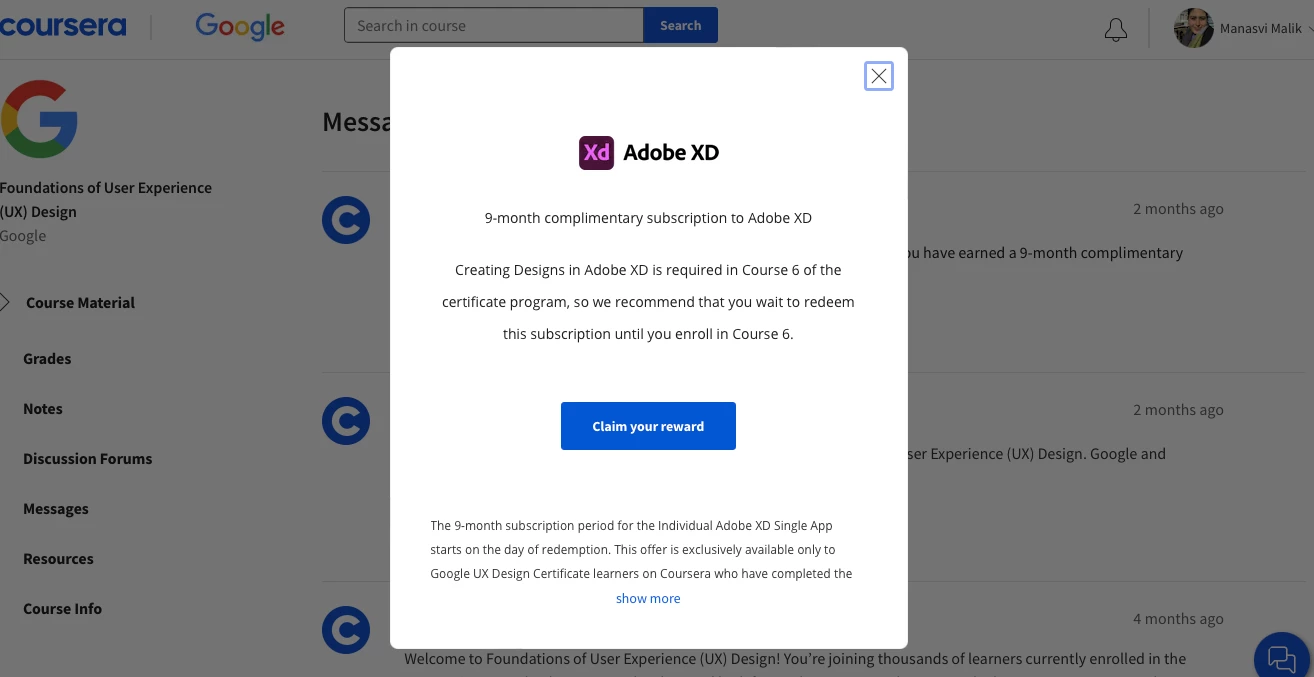1314x677 pixels.
Task: Expand the Course Material section
Action: pos(80,302)
